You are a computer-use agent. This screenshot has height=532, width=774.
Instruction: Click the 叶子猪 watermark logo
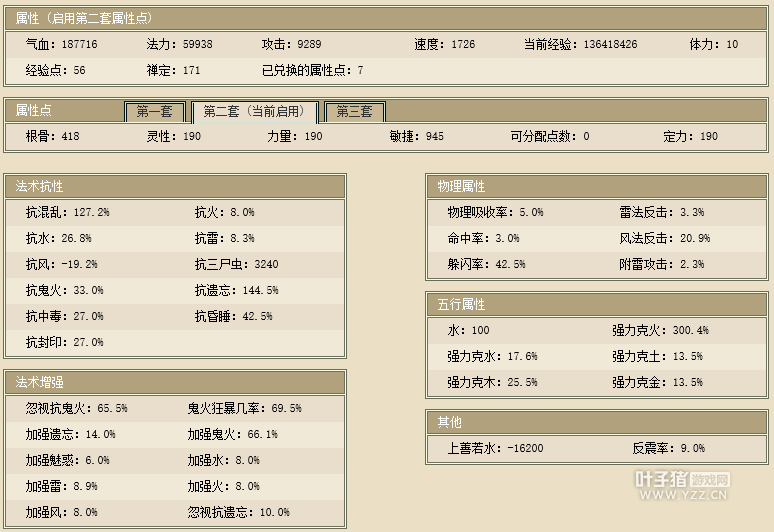pyautogui.click(x=683, y=485)
